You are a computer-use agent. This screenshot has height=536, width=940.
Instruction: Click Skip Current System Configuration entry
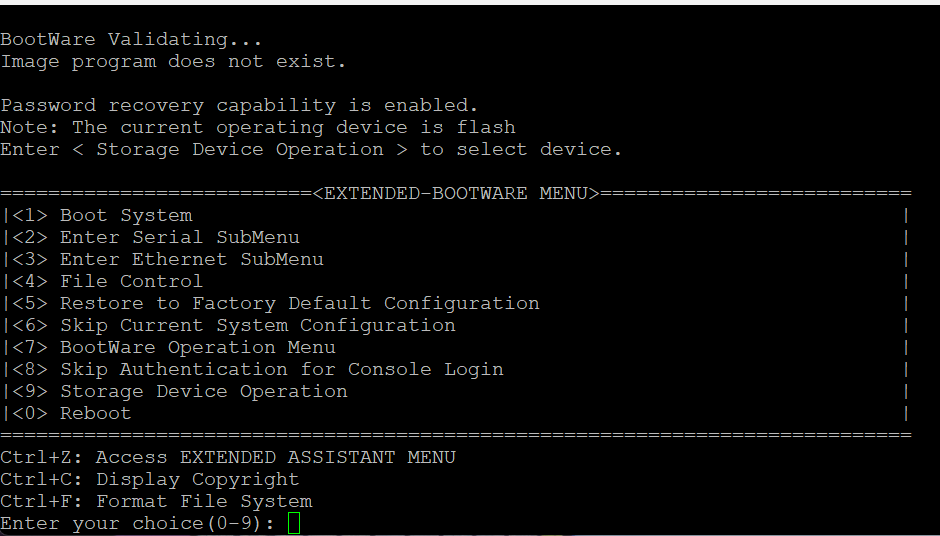[257, 325]
